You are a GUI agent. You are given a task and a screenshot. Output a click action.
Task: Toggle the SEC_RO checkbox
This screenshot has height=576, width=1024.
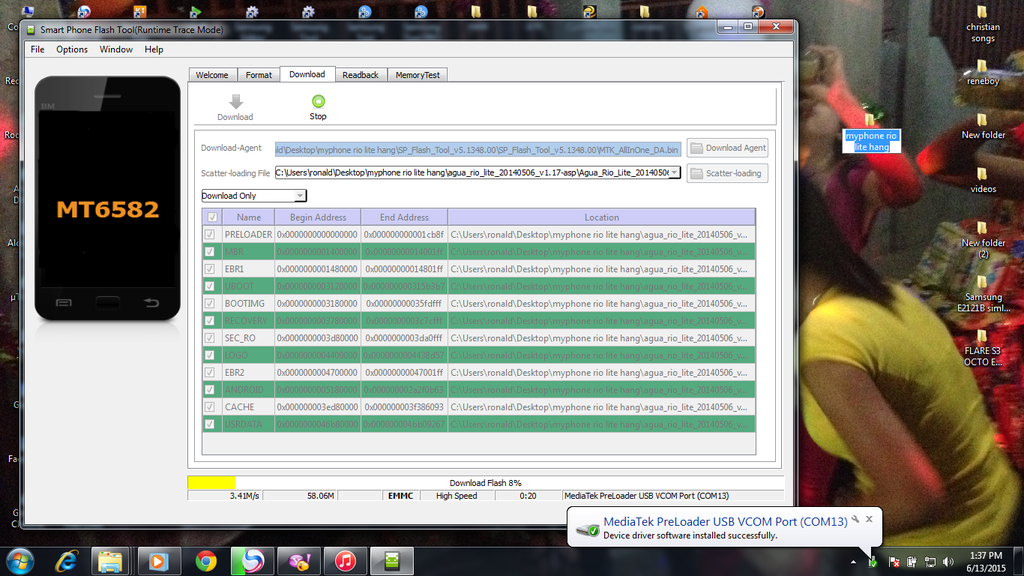[x=210, y=338]
